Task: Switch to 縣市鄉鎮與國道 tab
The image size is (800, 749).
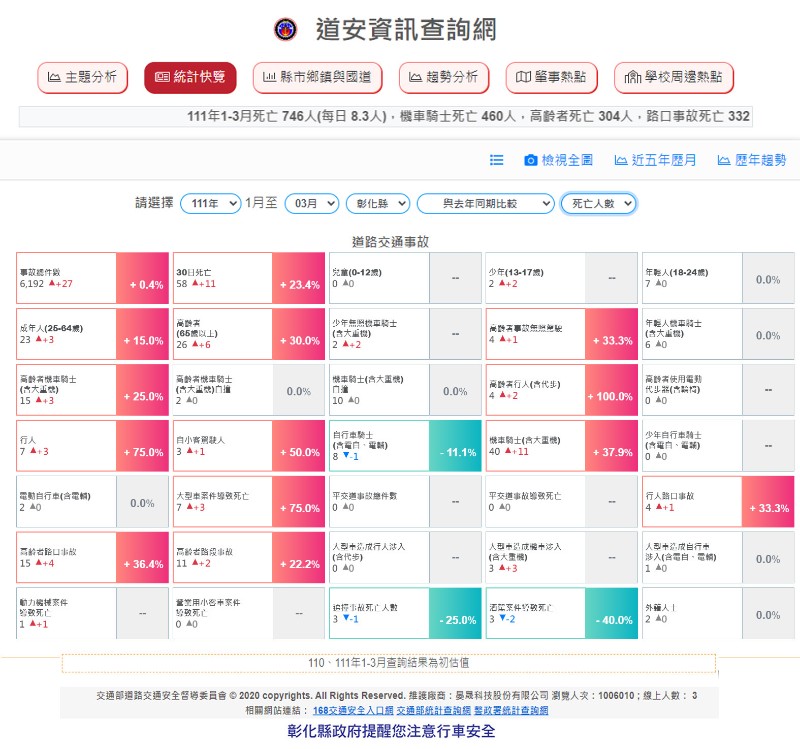Action: click(317, 78)
